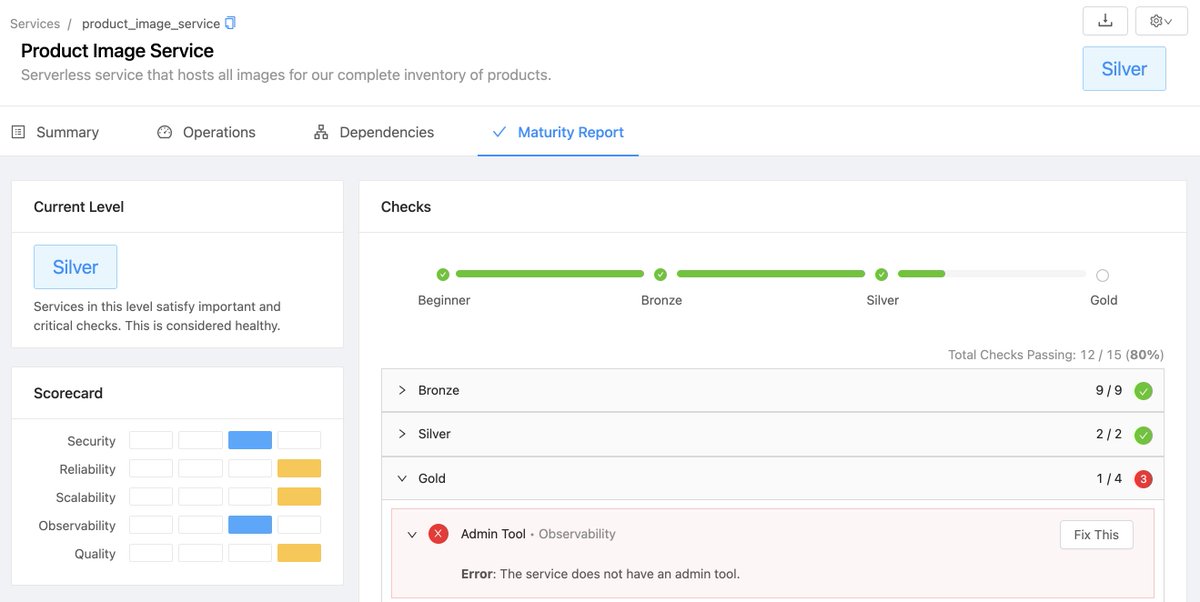Click the red X on the Admin Tool check
This screenshot has height=602, width=1200.
438,533
